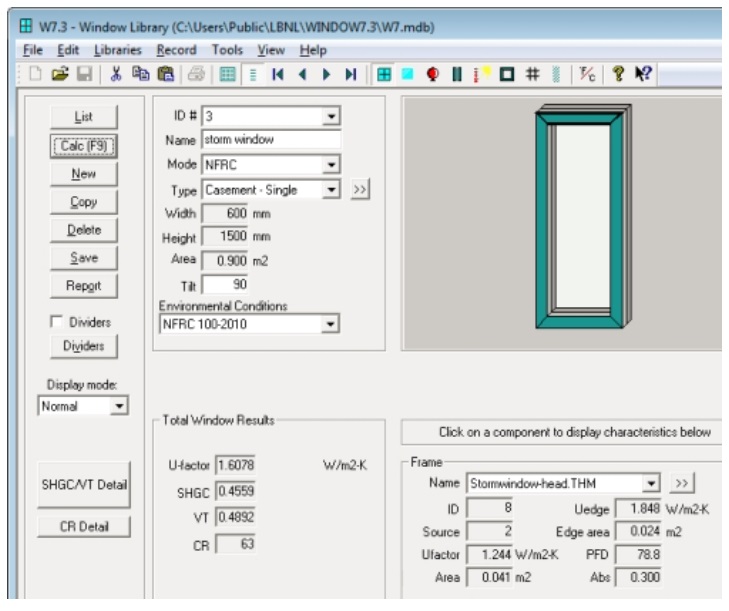Click the SHGC/VT Detail button
The width and height of the screenshot is (729, 611).
pos(84,485)
